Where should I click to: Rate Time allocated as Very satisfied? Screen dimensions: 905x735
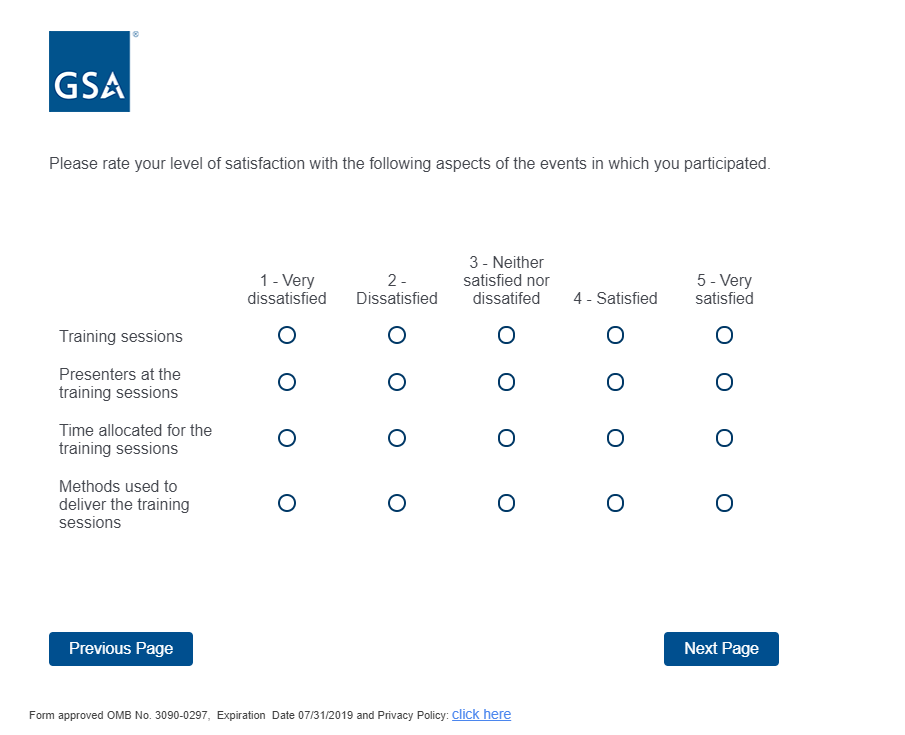coord(724,438)
